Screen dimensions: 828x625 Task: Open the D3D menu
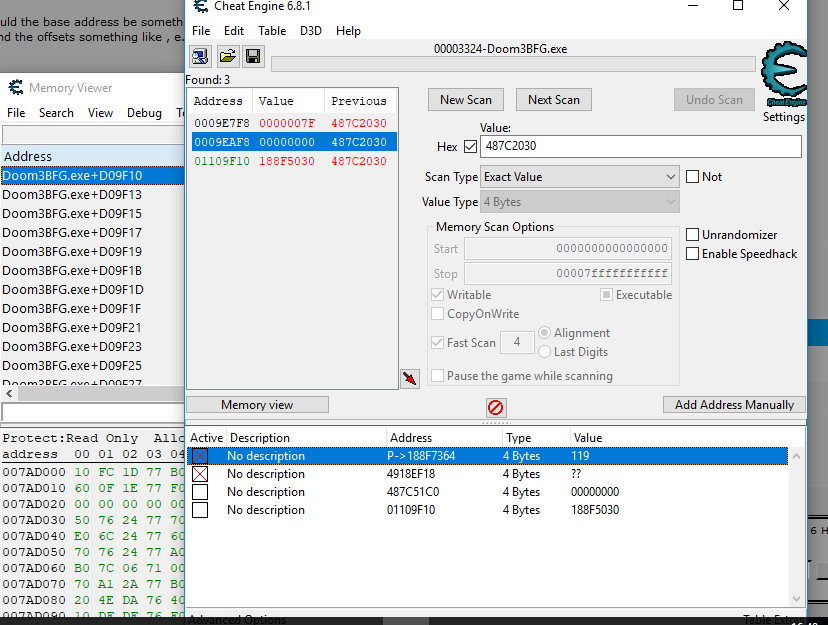311,31
